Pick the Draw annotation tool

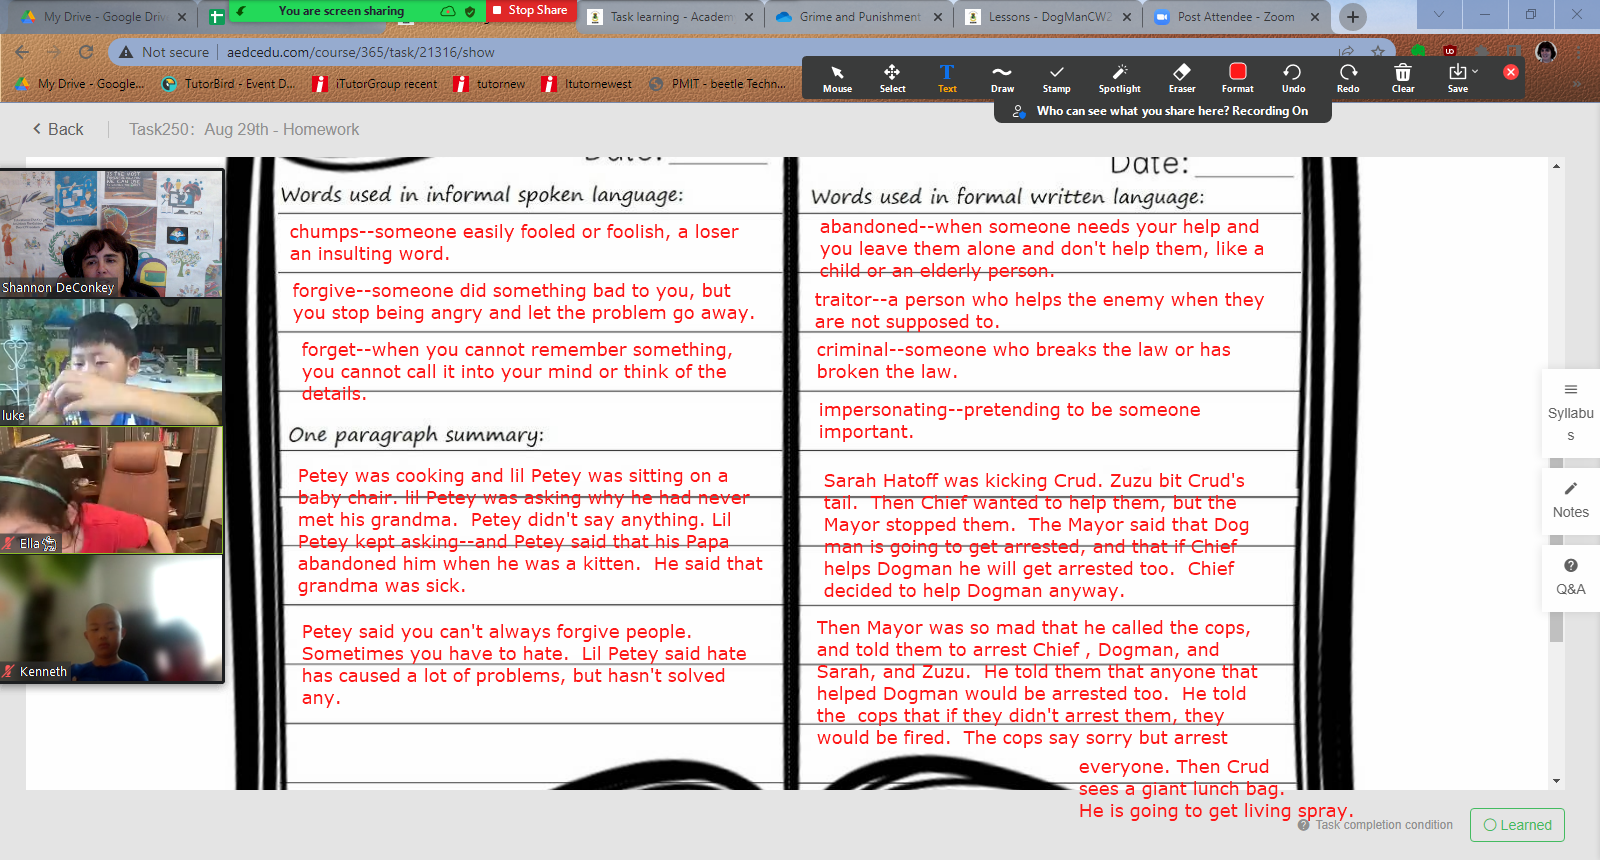(1002, 78)
